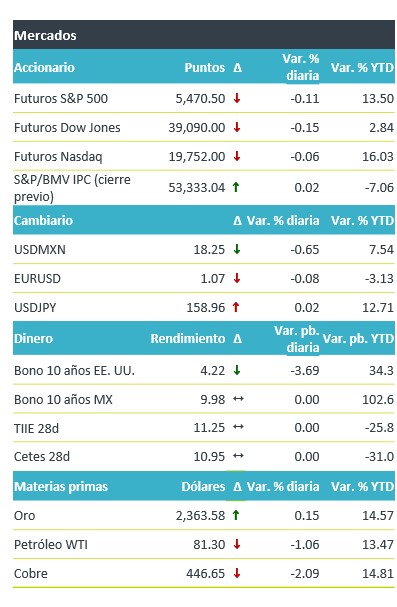Click the Cetes 28d yield value 10.95
The height and width of the screenshot is (607, 397).
click(x=209, y=457)
